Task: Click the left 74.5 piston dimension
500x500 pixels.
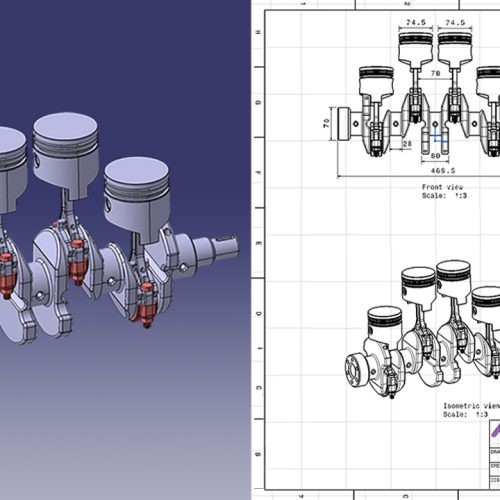Action: point(416,22)
